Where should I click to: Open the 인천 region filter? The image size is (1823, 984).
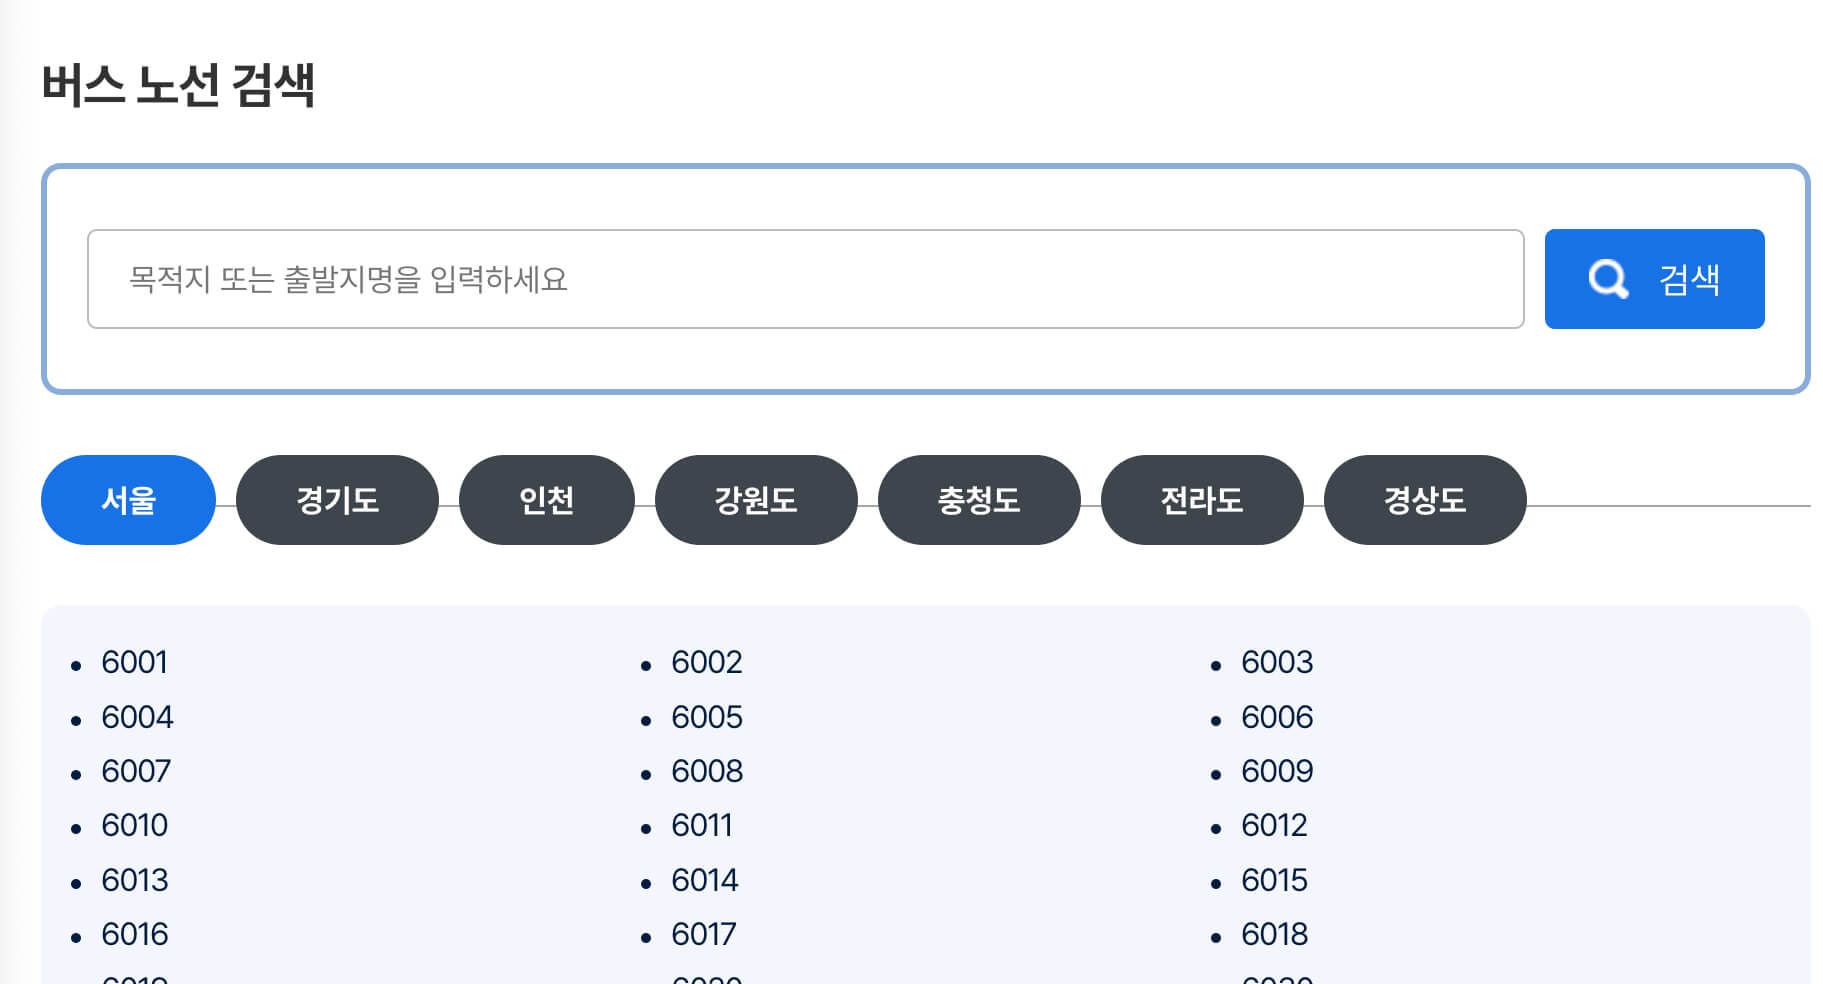546,500
